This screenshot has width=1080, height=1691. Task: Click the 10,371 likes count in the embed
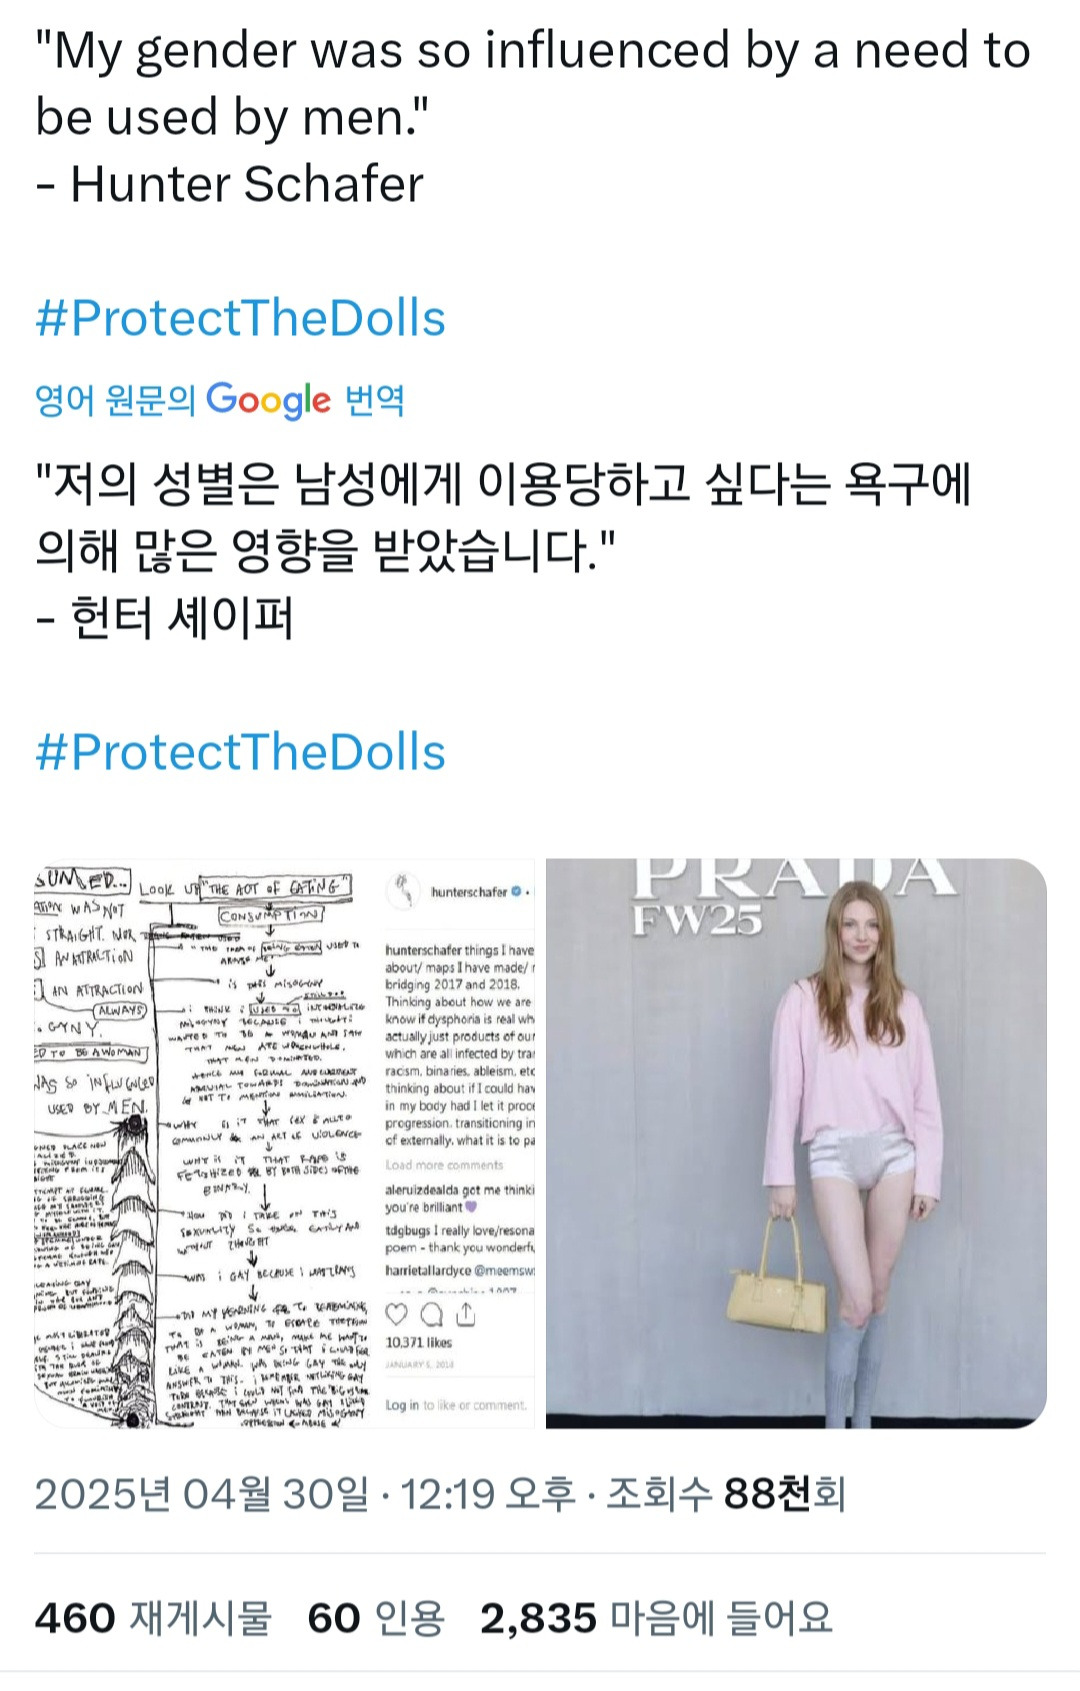[x=419, y=1343]
